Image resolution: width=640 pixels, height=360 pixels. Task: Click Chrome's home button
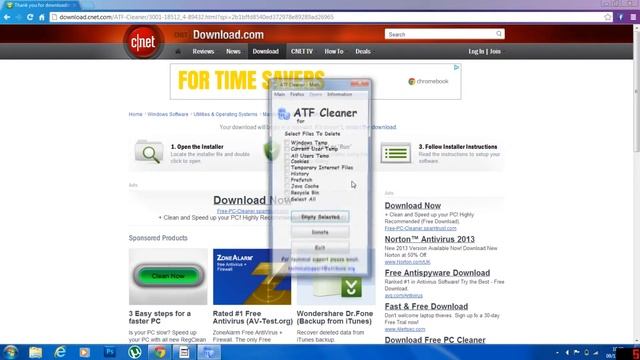tap(41, 17)
